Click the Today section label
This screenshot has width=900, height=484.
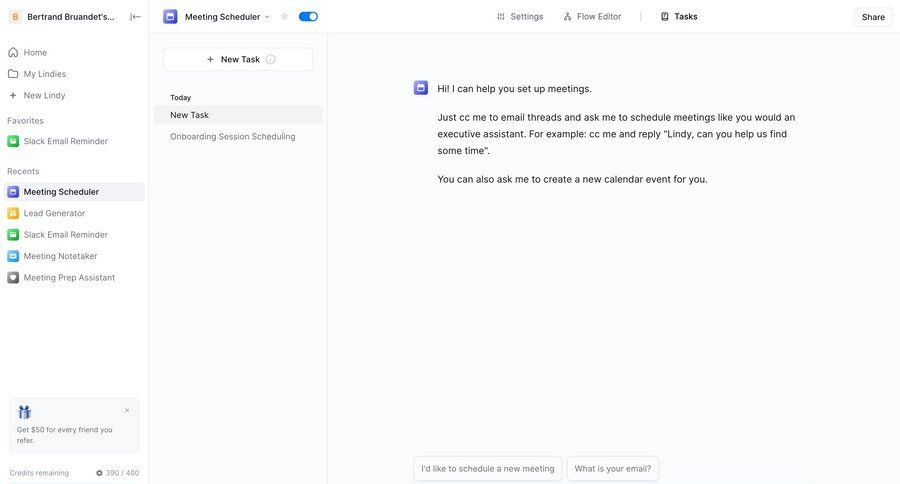pos(180,98)
